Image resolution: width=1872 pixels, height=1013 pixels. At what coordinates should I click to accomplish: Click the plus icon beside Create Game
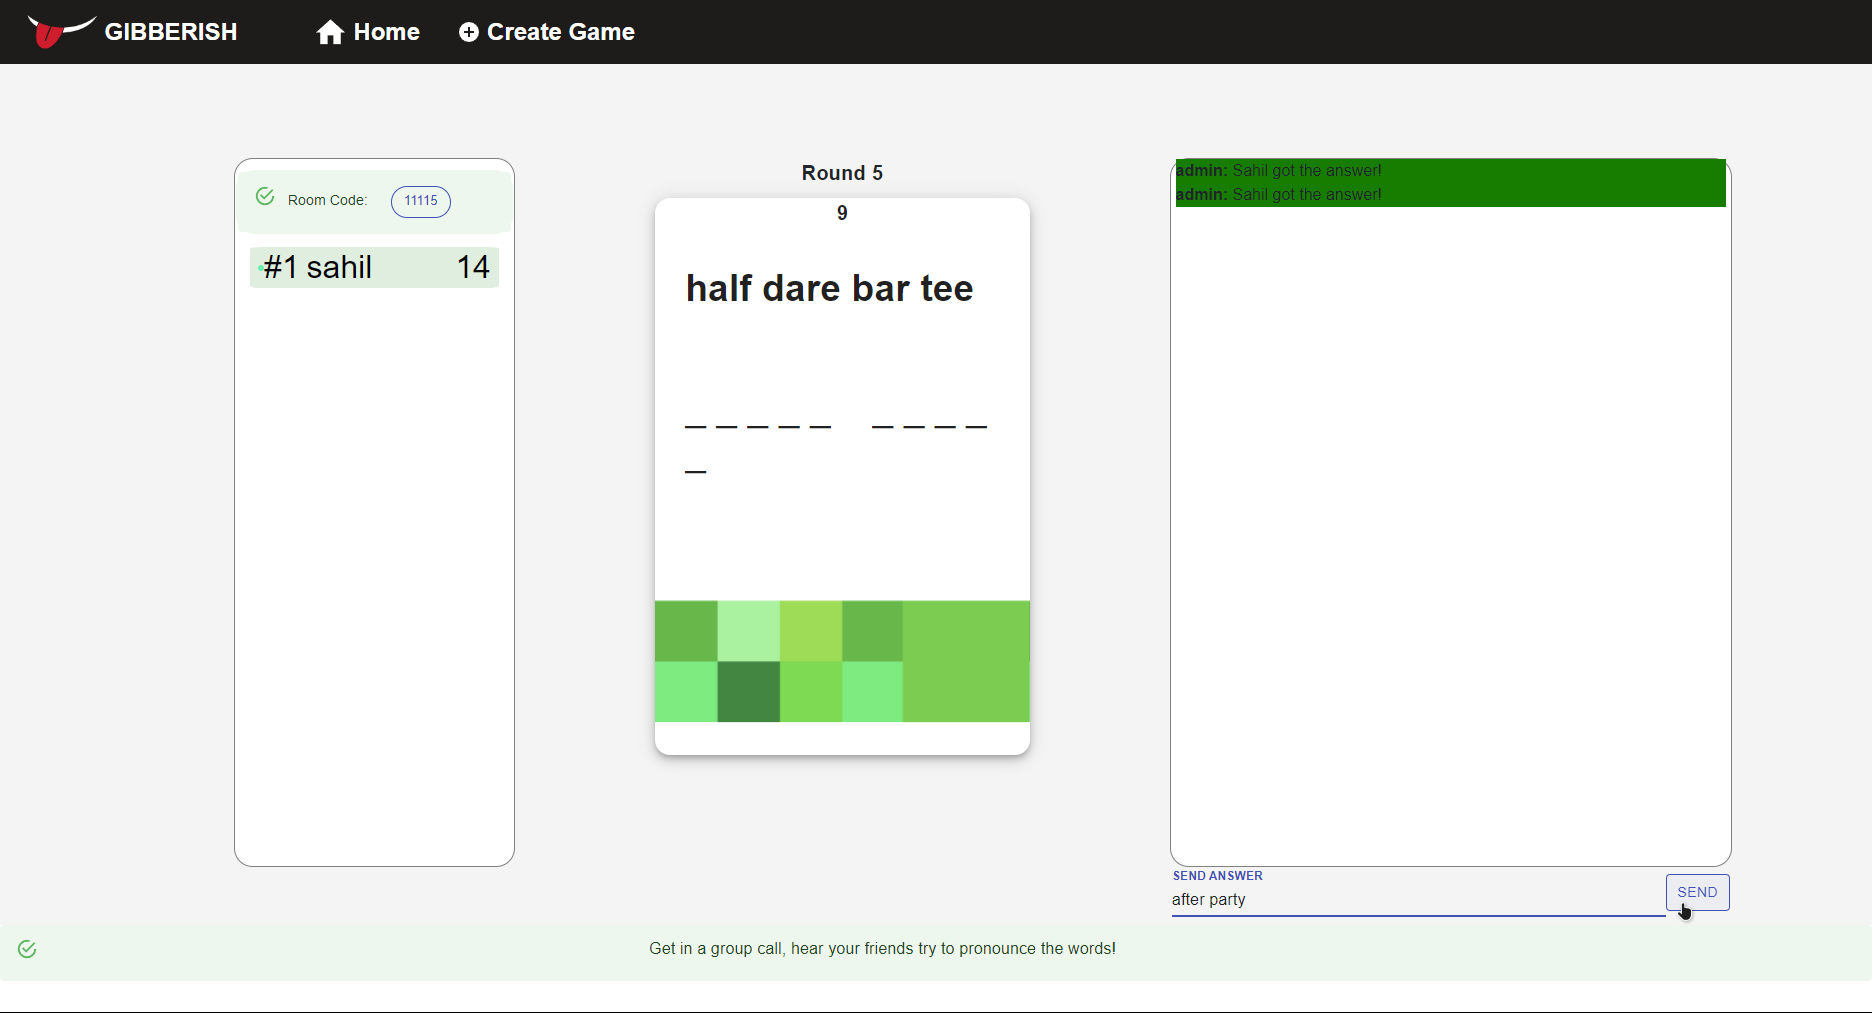click(468, 32)
